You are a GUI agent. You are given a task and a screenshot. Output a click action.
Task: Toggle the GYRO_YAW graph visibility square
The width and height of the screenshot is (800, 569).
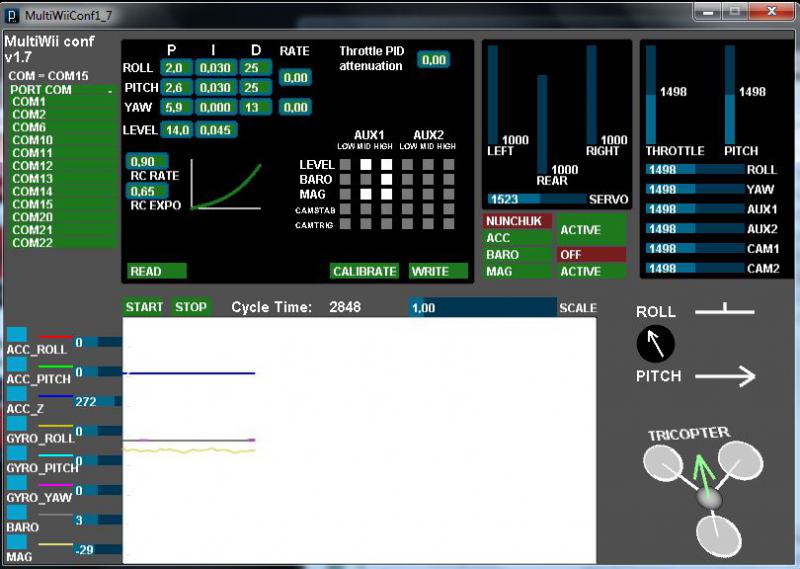tap(16, 483)
